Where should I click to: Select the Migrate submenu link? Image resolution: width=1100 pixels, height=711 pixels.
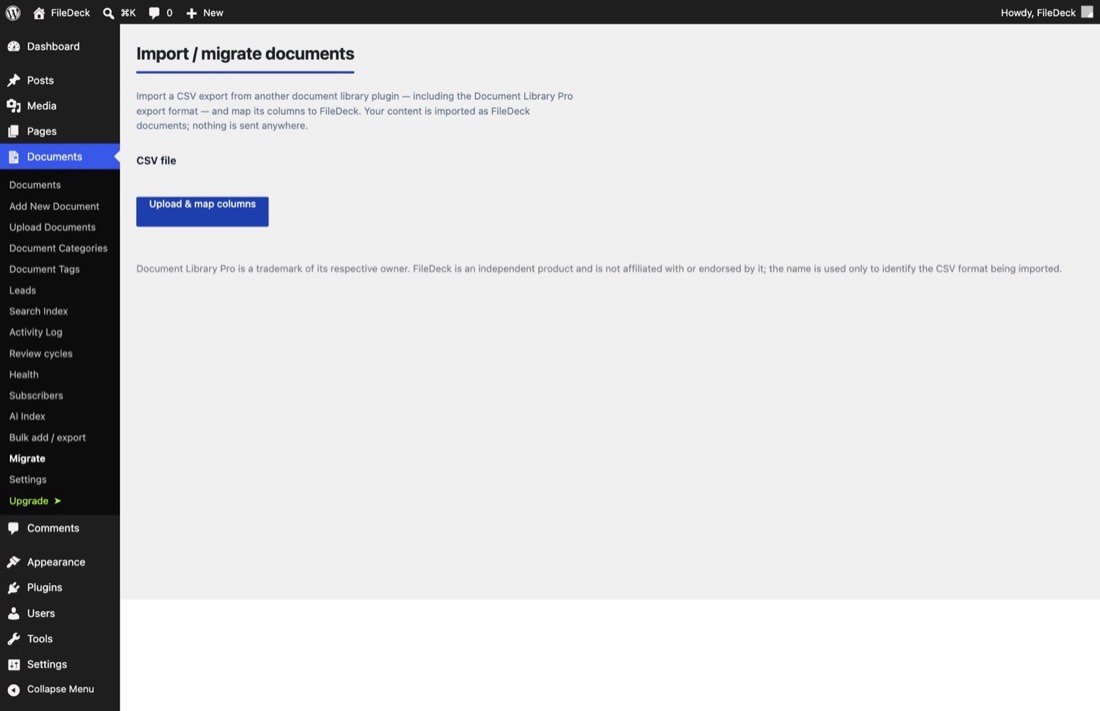27,458
